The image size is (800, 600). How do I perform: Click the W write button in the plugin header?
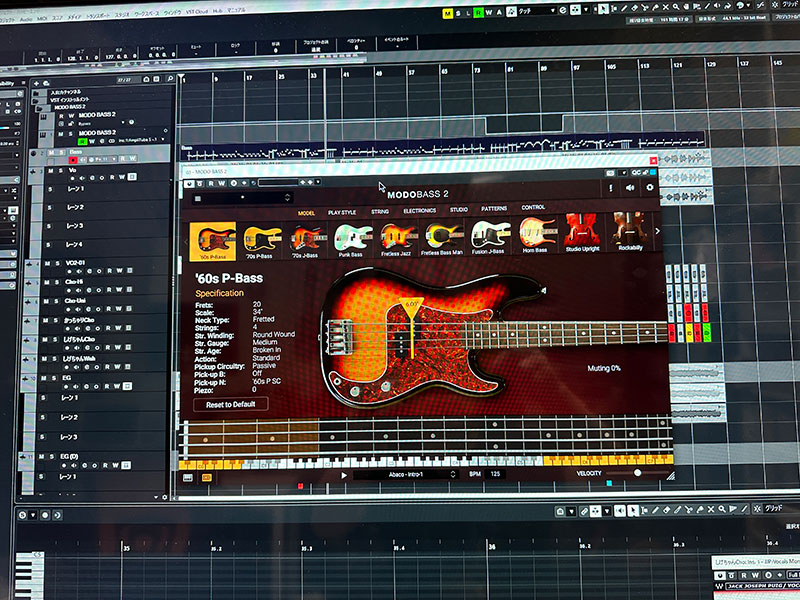point(222,184)
